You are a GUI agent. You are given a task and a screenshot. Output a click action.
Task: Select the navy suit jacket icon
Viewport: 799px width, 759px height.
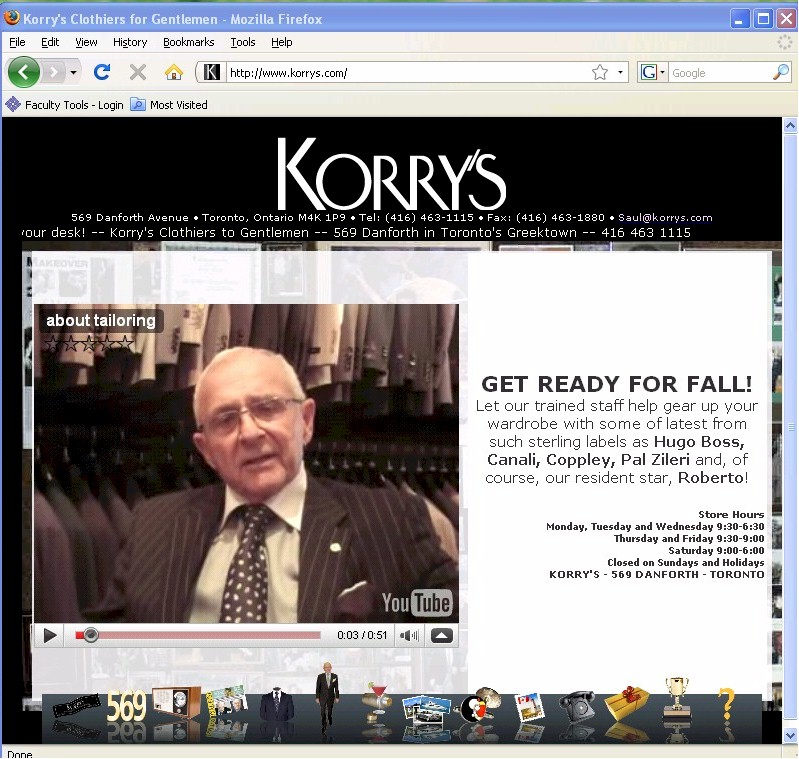point(277,704)
